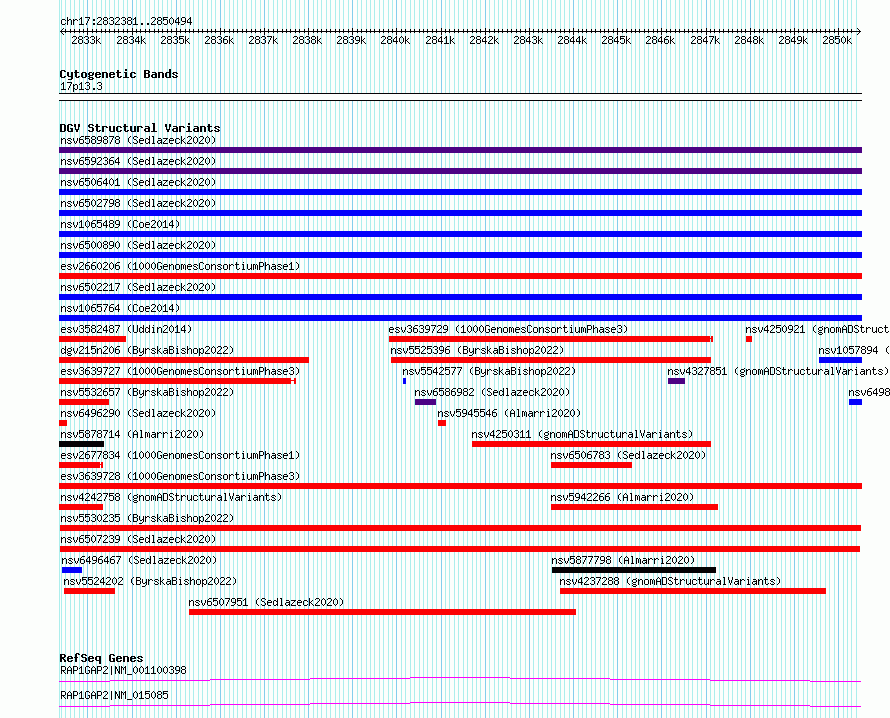Click esv2677834 (1000GenomesConsortiumPhase1) label

(180, 455)
